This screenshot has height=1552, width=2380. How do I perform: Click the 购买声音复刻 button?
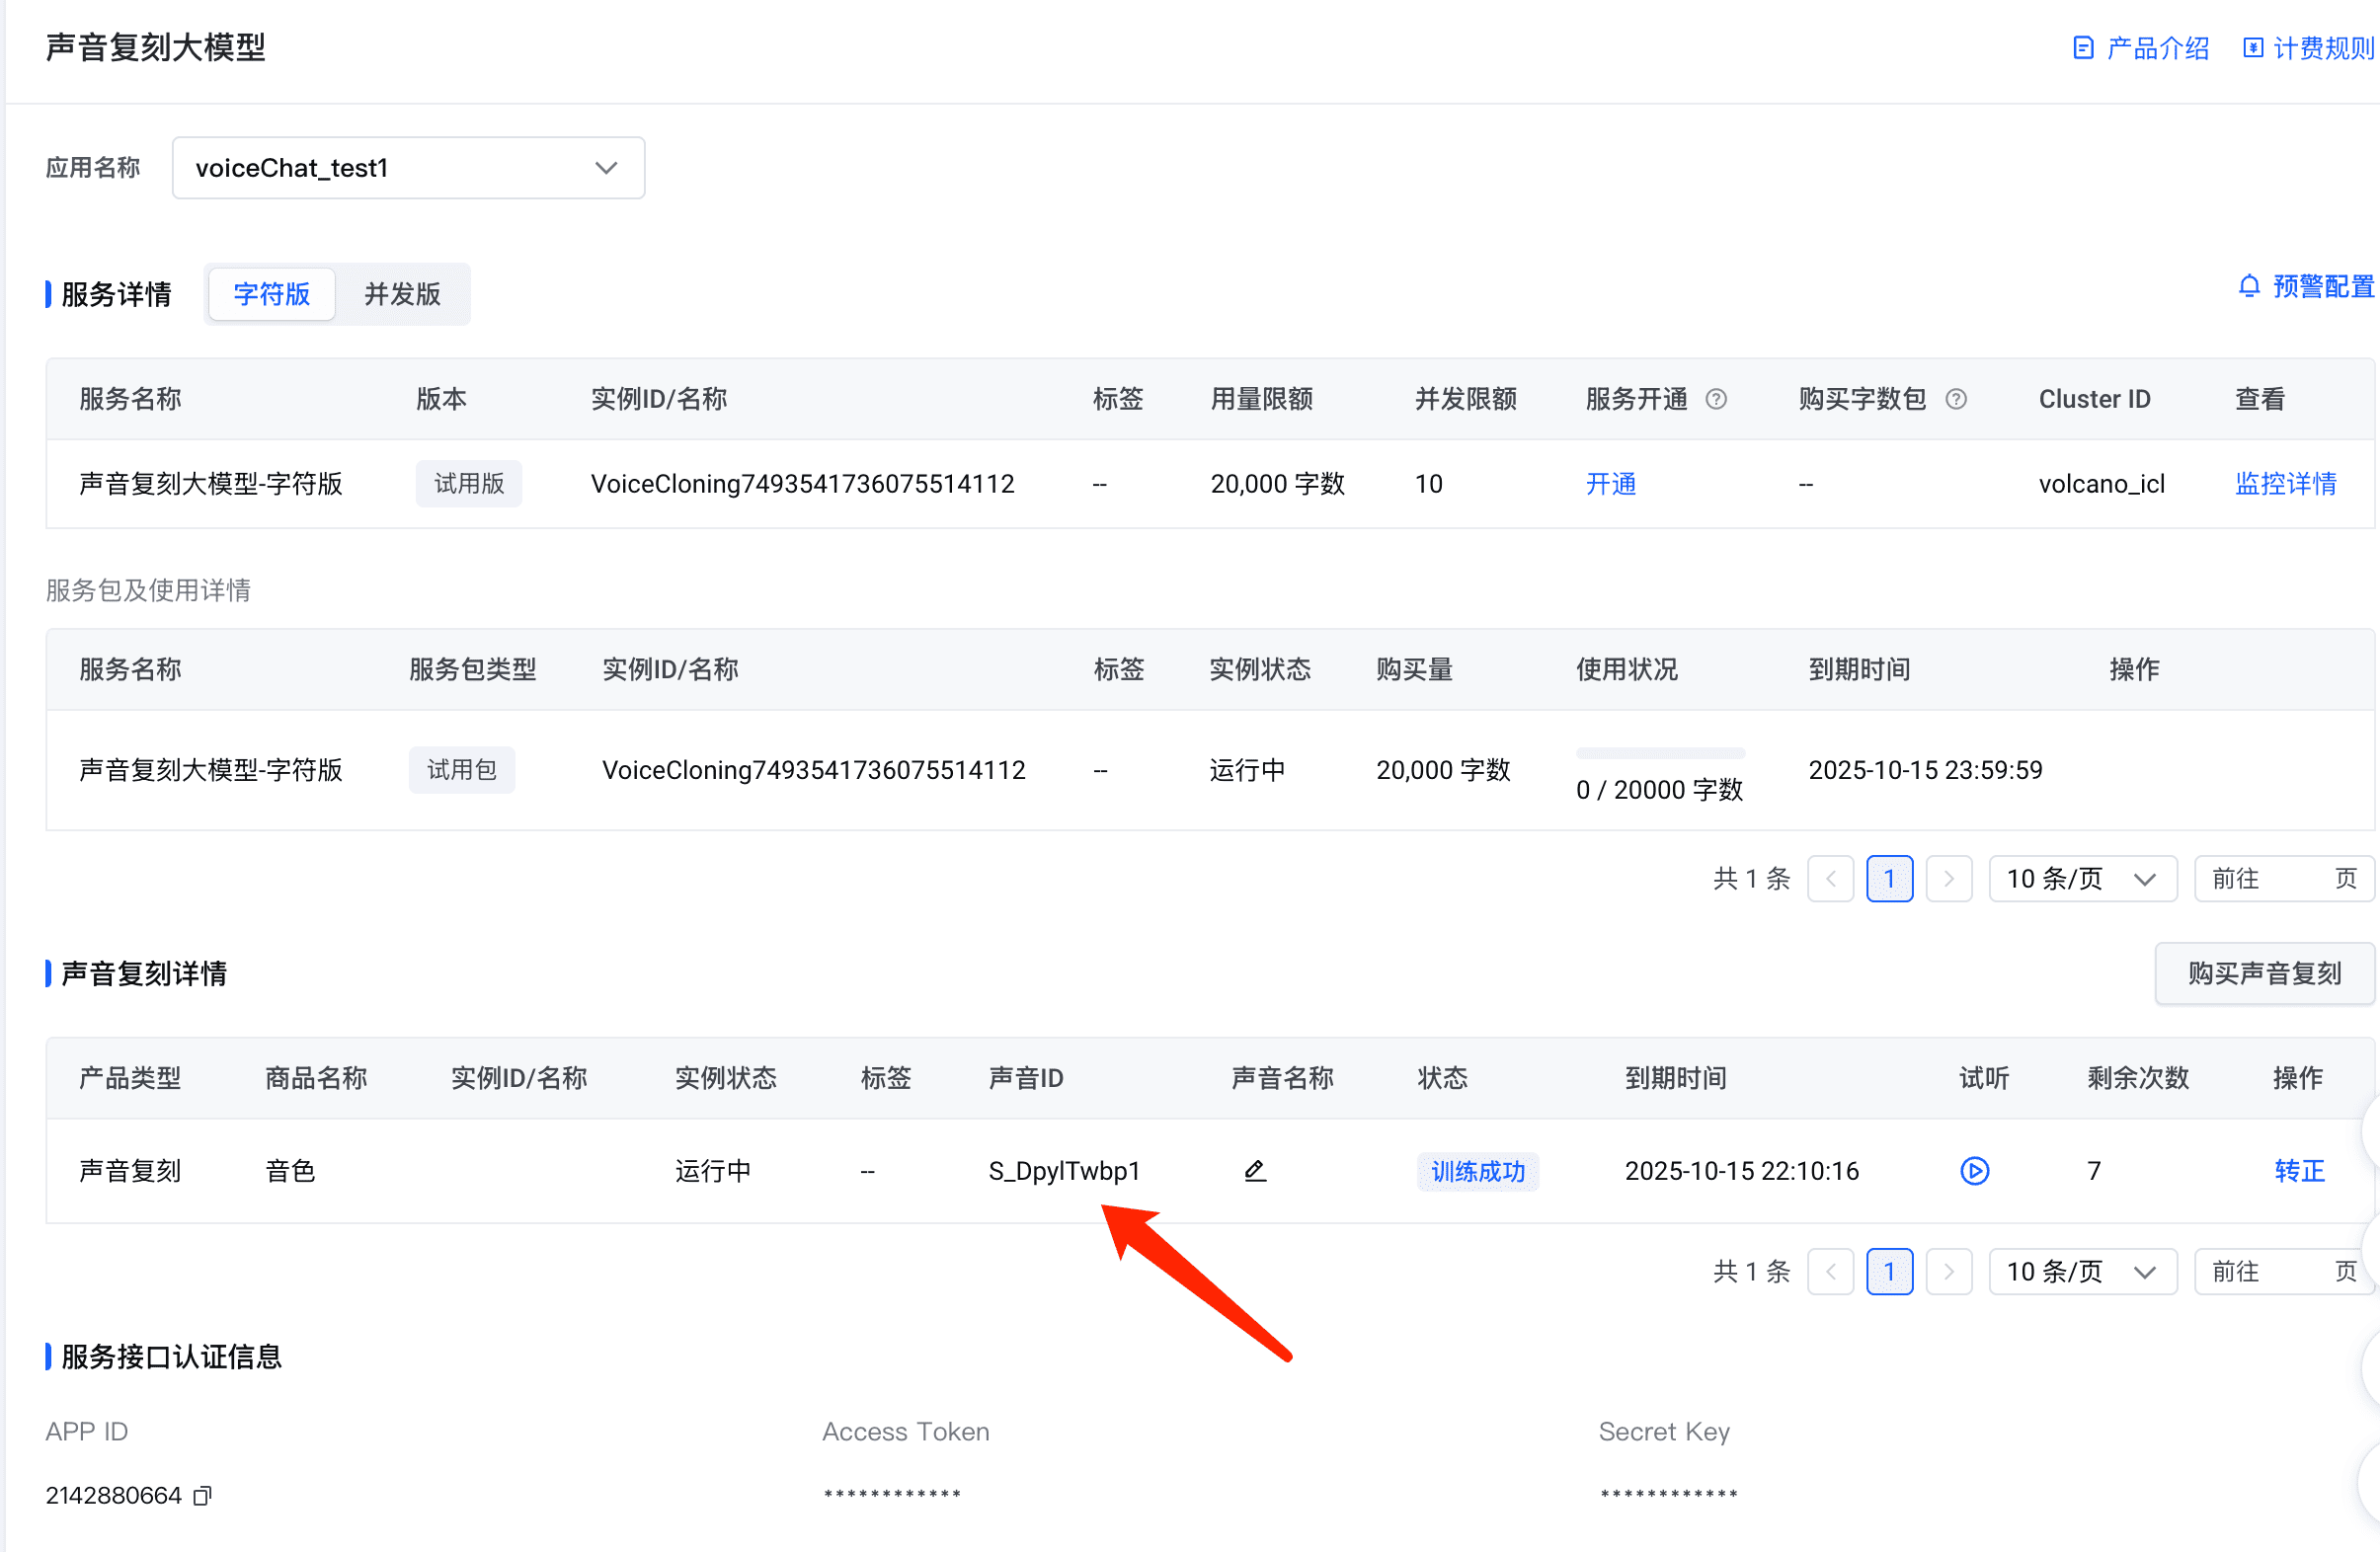2264,973
